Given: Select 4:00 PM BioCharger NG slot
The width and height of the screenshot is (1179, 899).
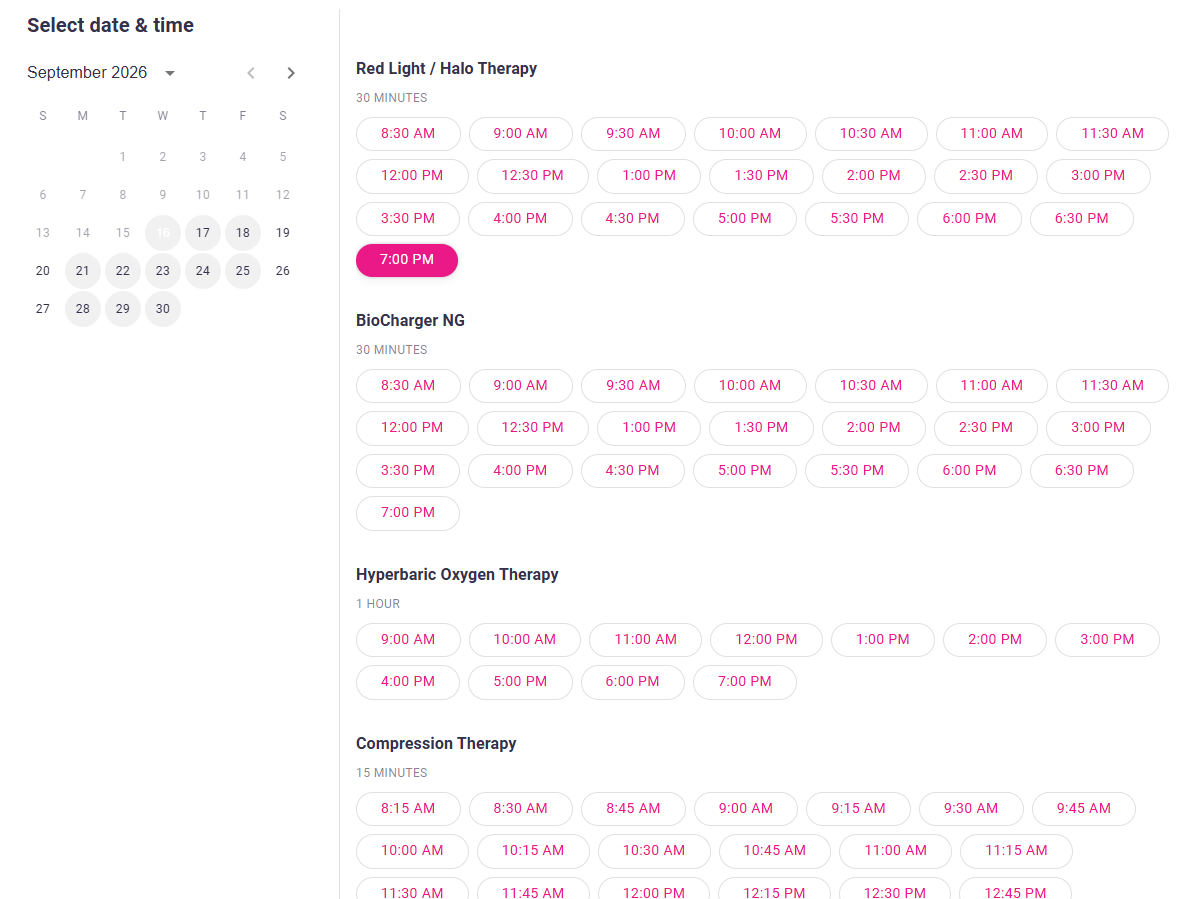Looking at the screenshot, I should (x=520, y=471).
